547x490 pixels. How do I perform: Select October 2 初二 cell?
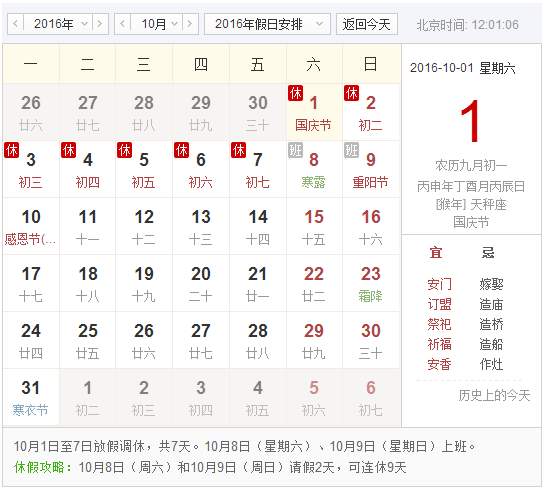click(x=371, y=112)
